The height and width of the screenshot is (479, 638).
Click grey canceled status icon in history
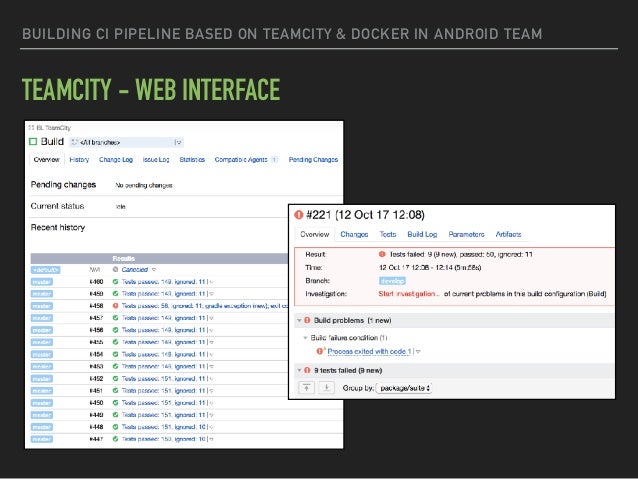115,269
